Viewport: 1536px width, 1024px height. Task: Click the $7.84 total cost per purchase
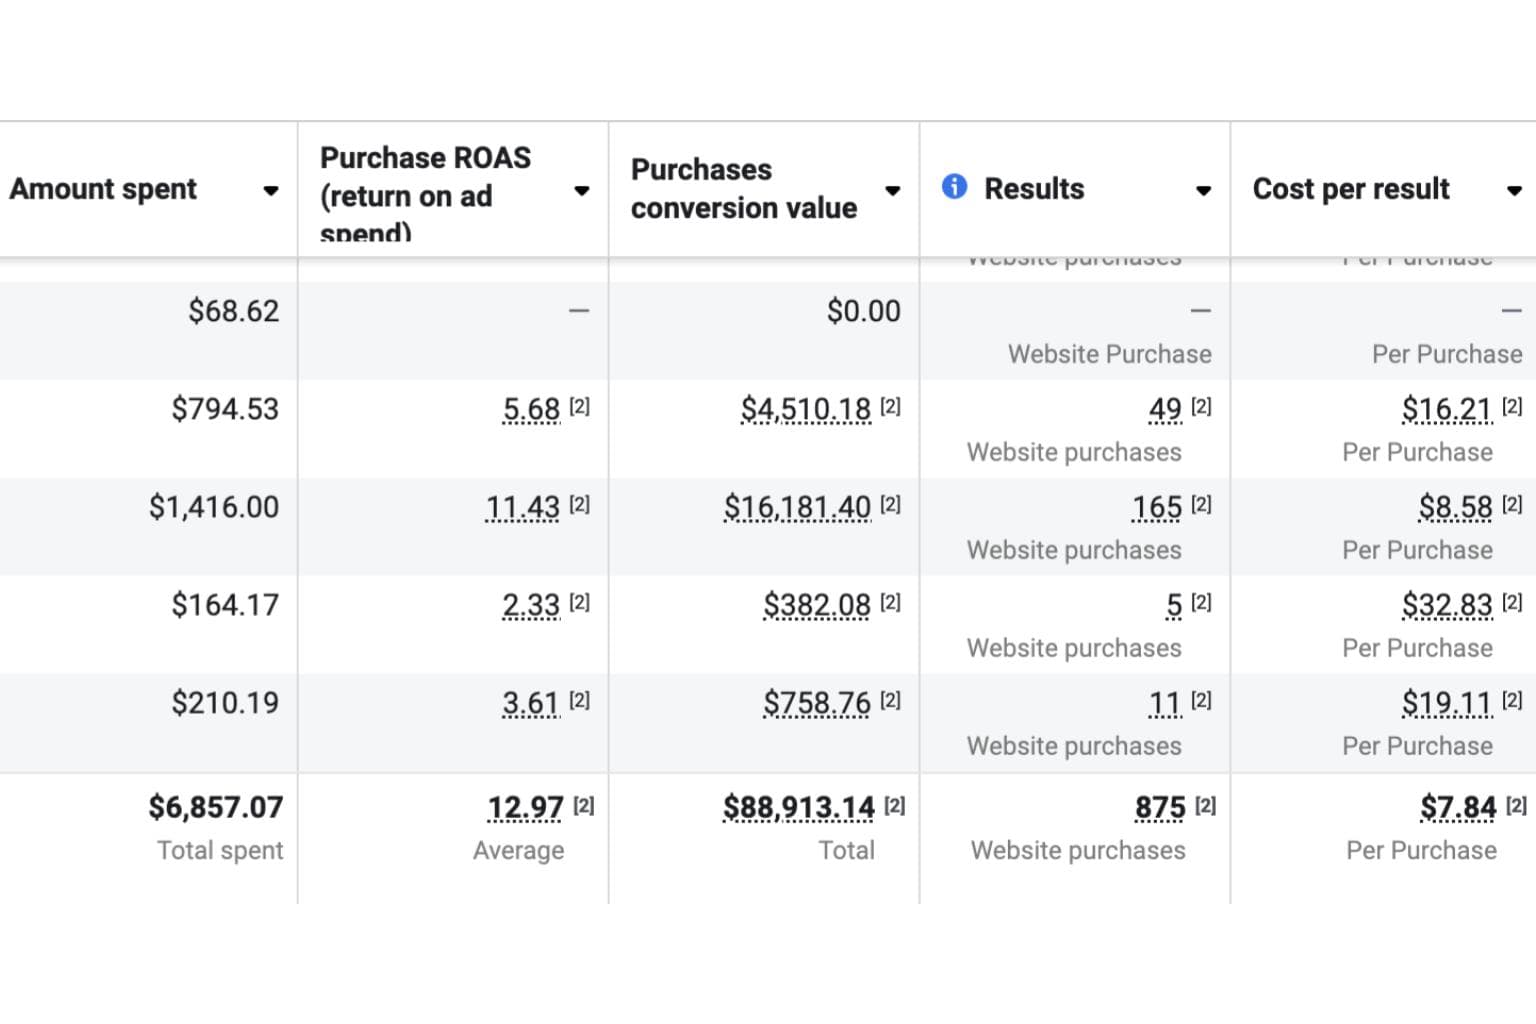coord(1458,807)
